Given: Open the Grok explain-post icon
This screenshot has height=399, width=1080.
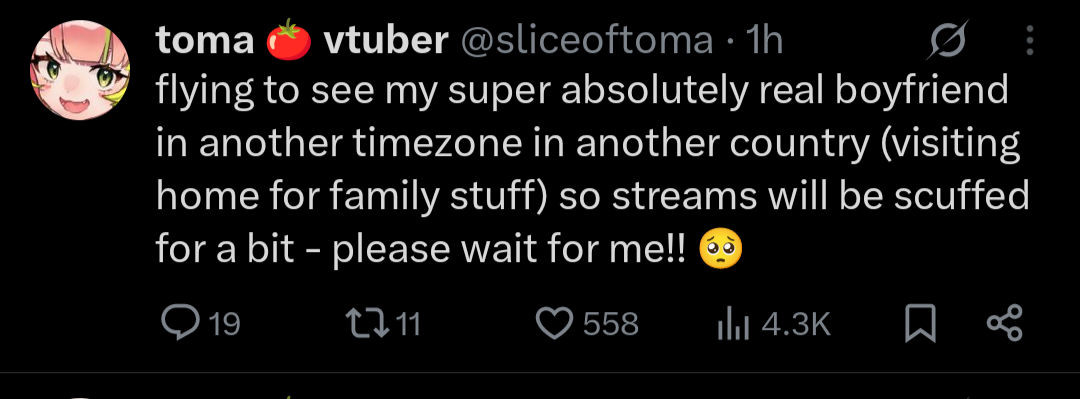Looking at the screenshot, I should pos(948,42).
